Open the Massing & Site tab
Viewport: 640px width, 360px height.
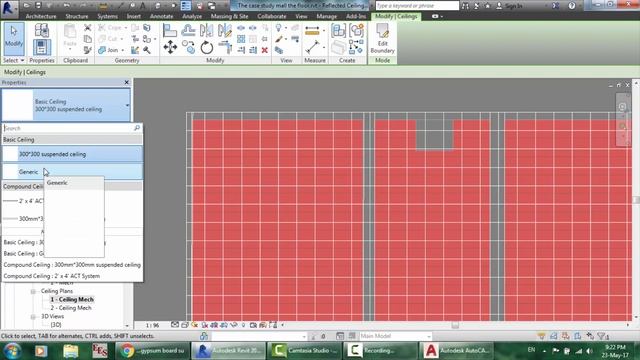pyautogui.click(x=229, y=16)
